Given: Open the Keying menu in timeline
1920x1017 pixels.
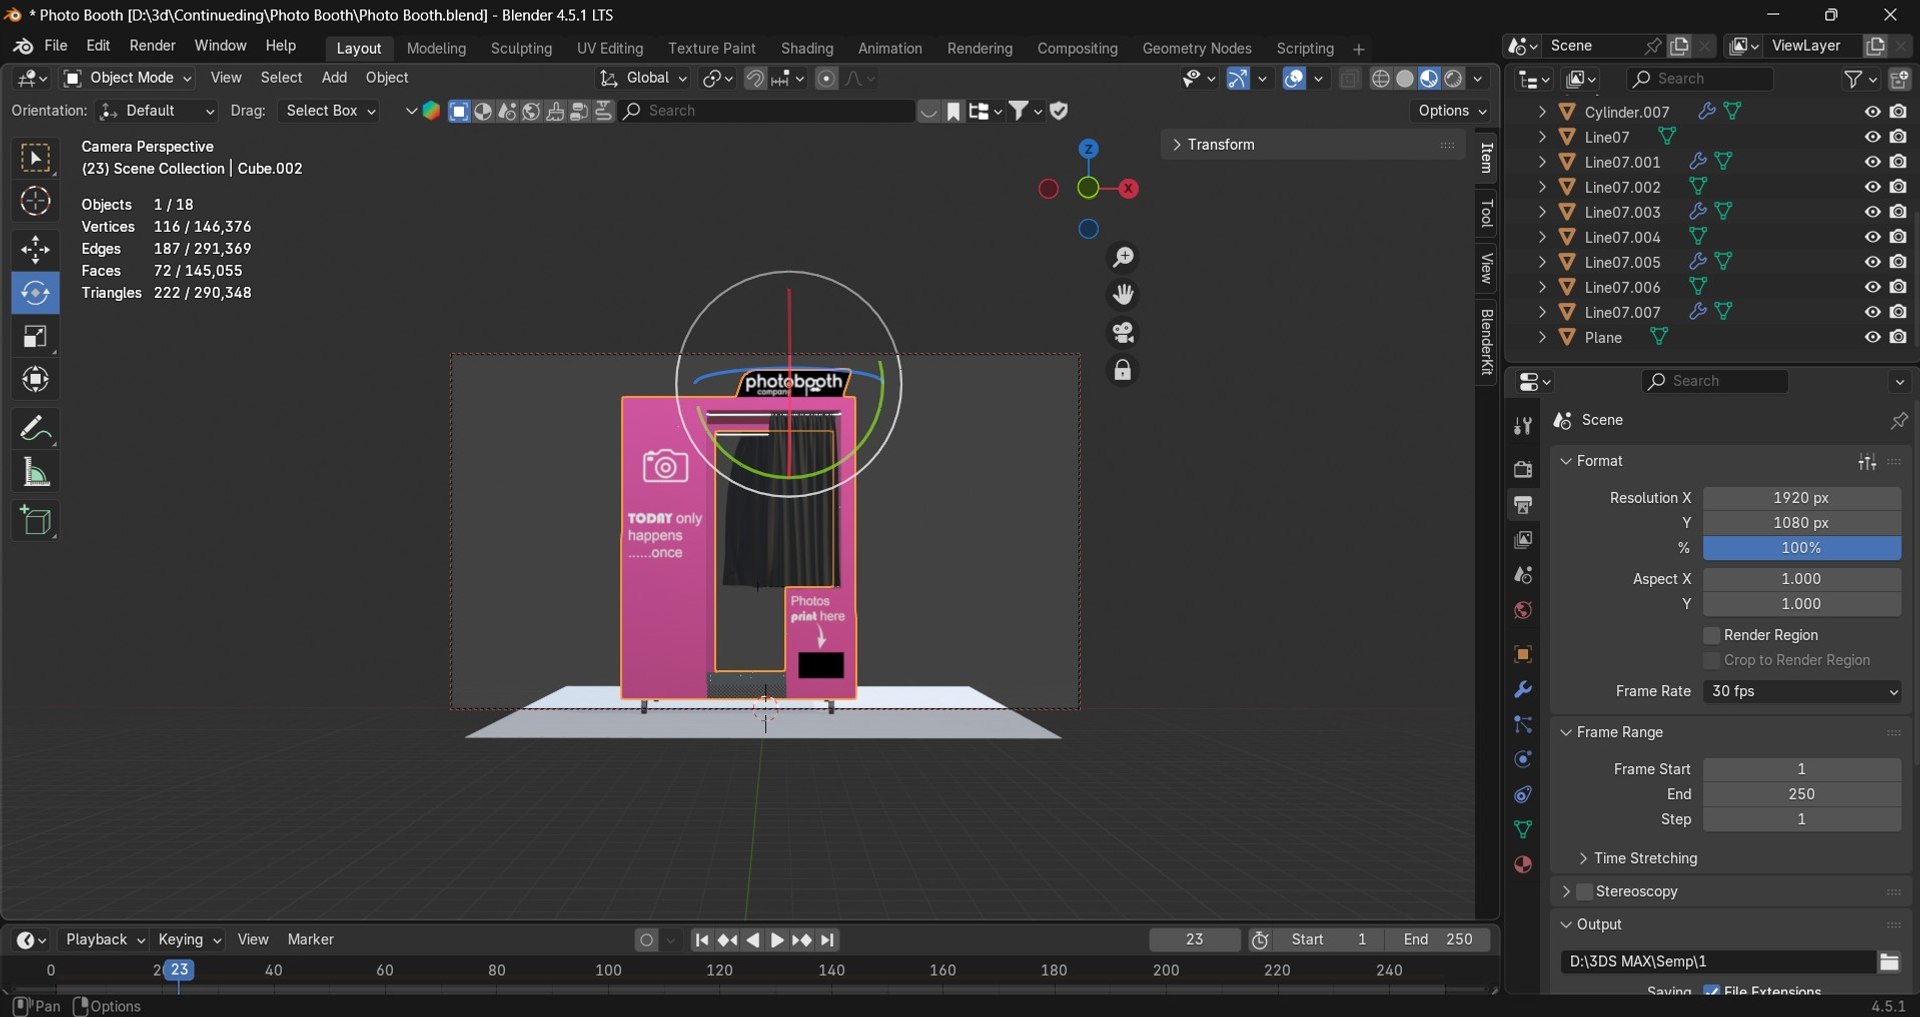Looking at the screenshot, I should click(x=189, y=940).
